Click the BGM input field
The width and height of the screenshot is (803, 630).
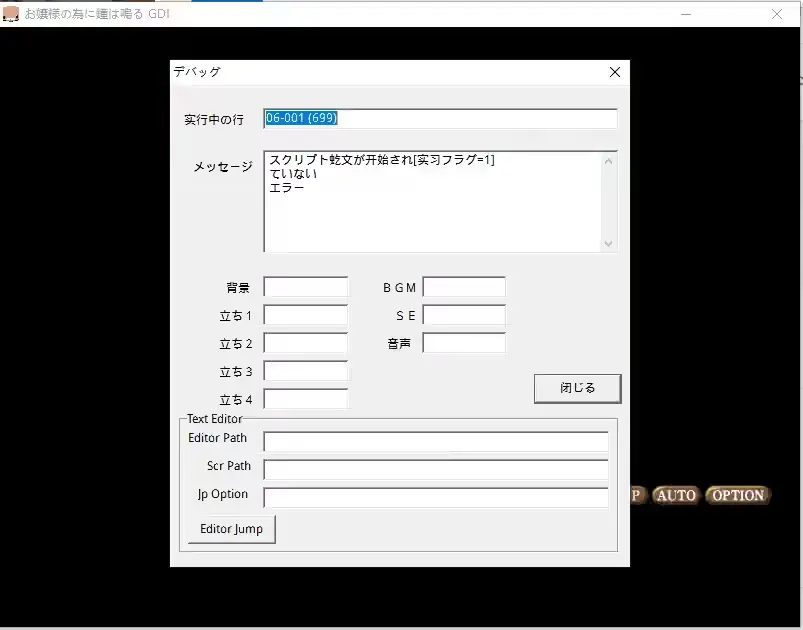pyautogui.click(x=464, y=287)
